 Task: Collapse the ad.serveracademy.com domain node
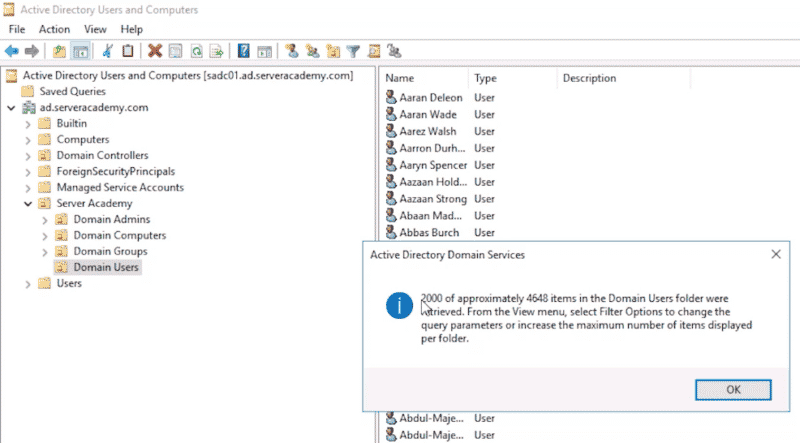pos(11,108)
